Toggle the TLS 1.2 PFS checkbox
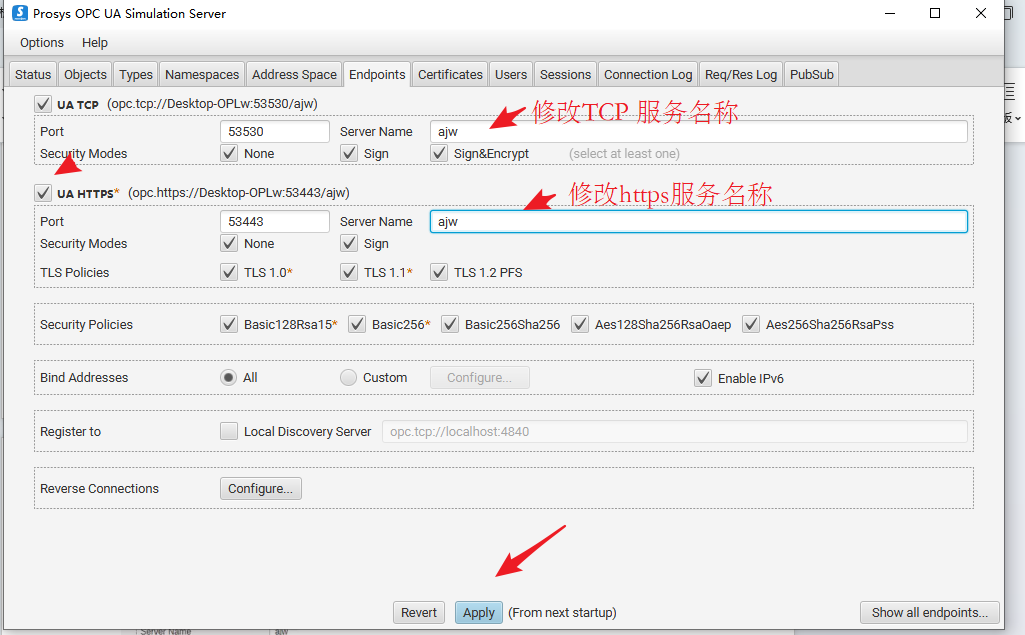1025x635 pixels. tap(439, 272)
